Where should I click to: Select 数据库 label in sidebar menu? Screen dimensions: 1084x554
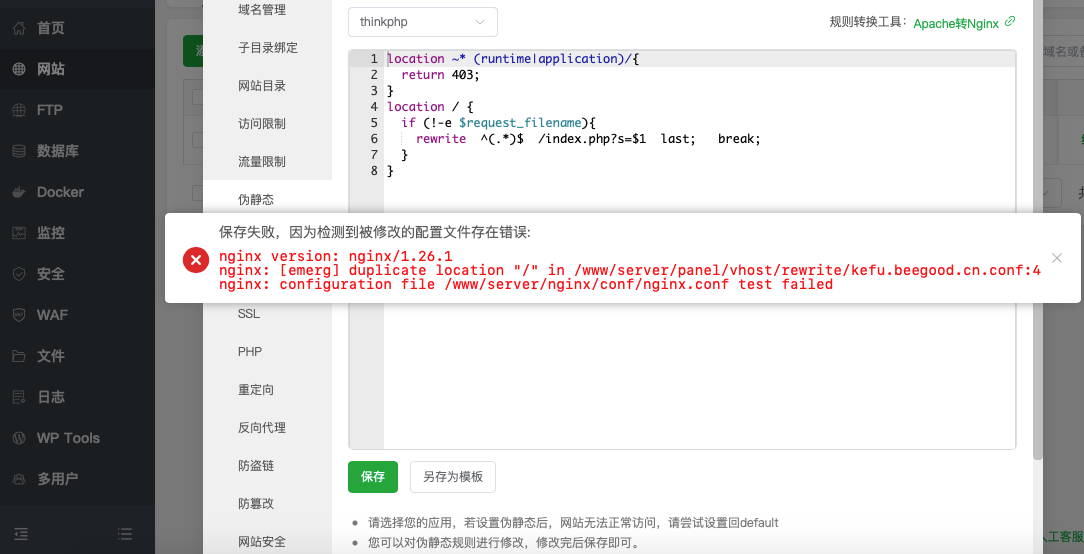coord(58,151)
